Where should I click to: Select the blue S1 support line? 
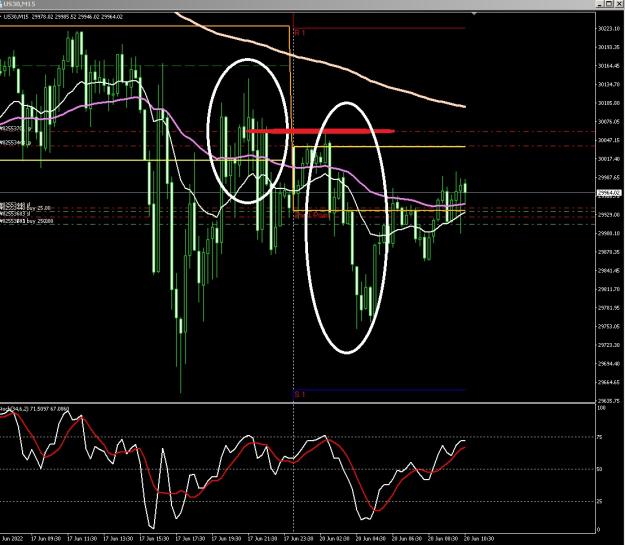pos(379,390)
